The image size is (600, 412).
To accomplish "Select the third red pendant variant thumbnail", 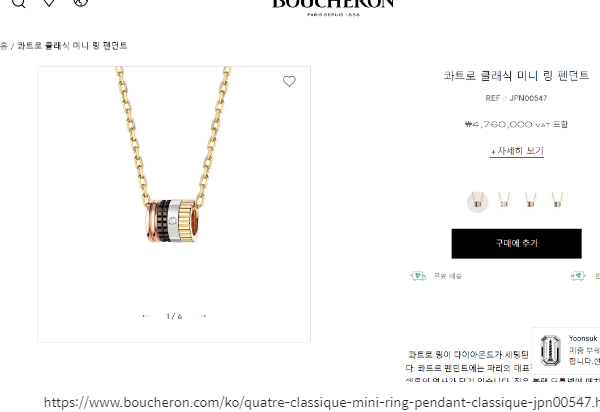I will tap(530, 200).
